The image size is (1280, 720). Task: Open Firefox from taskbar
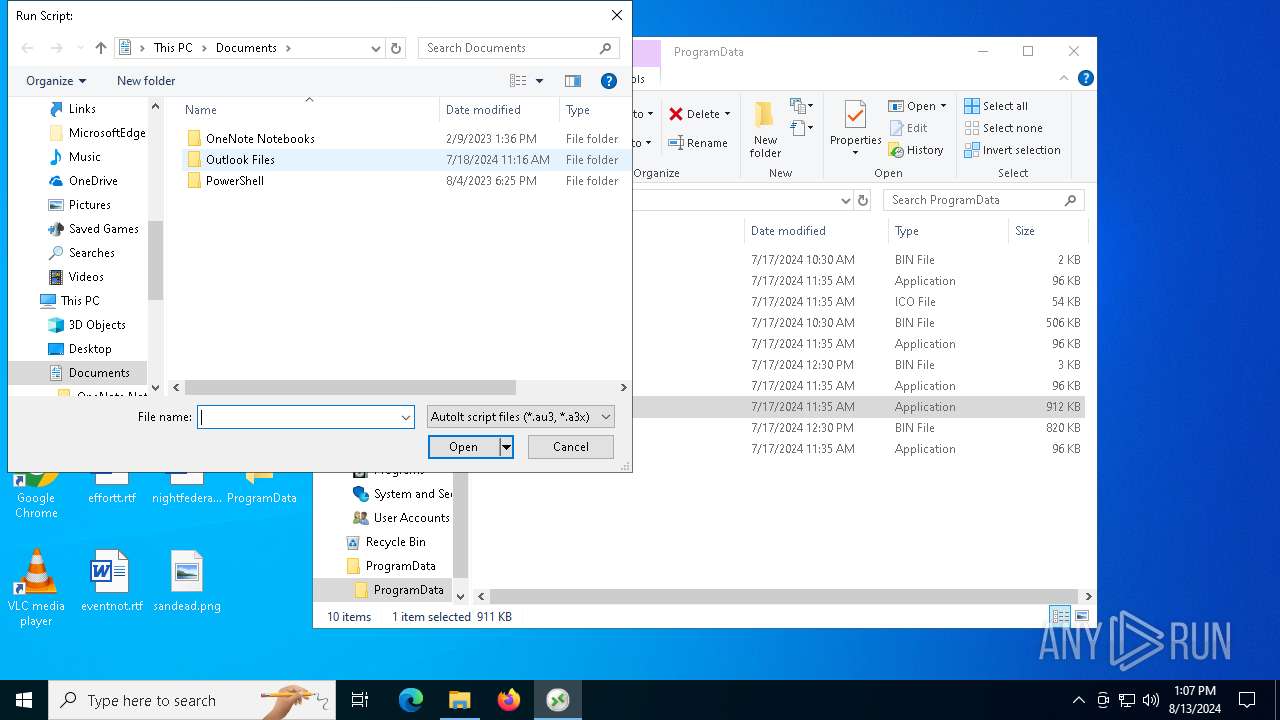tap(509, 700)
